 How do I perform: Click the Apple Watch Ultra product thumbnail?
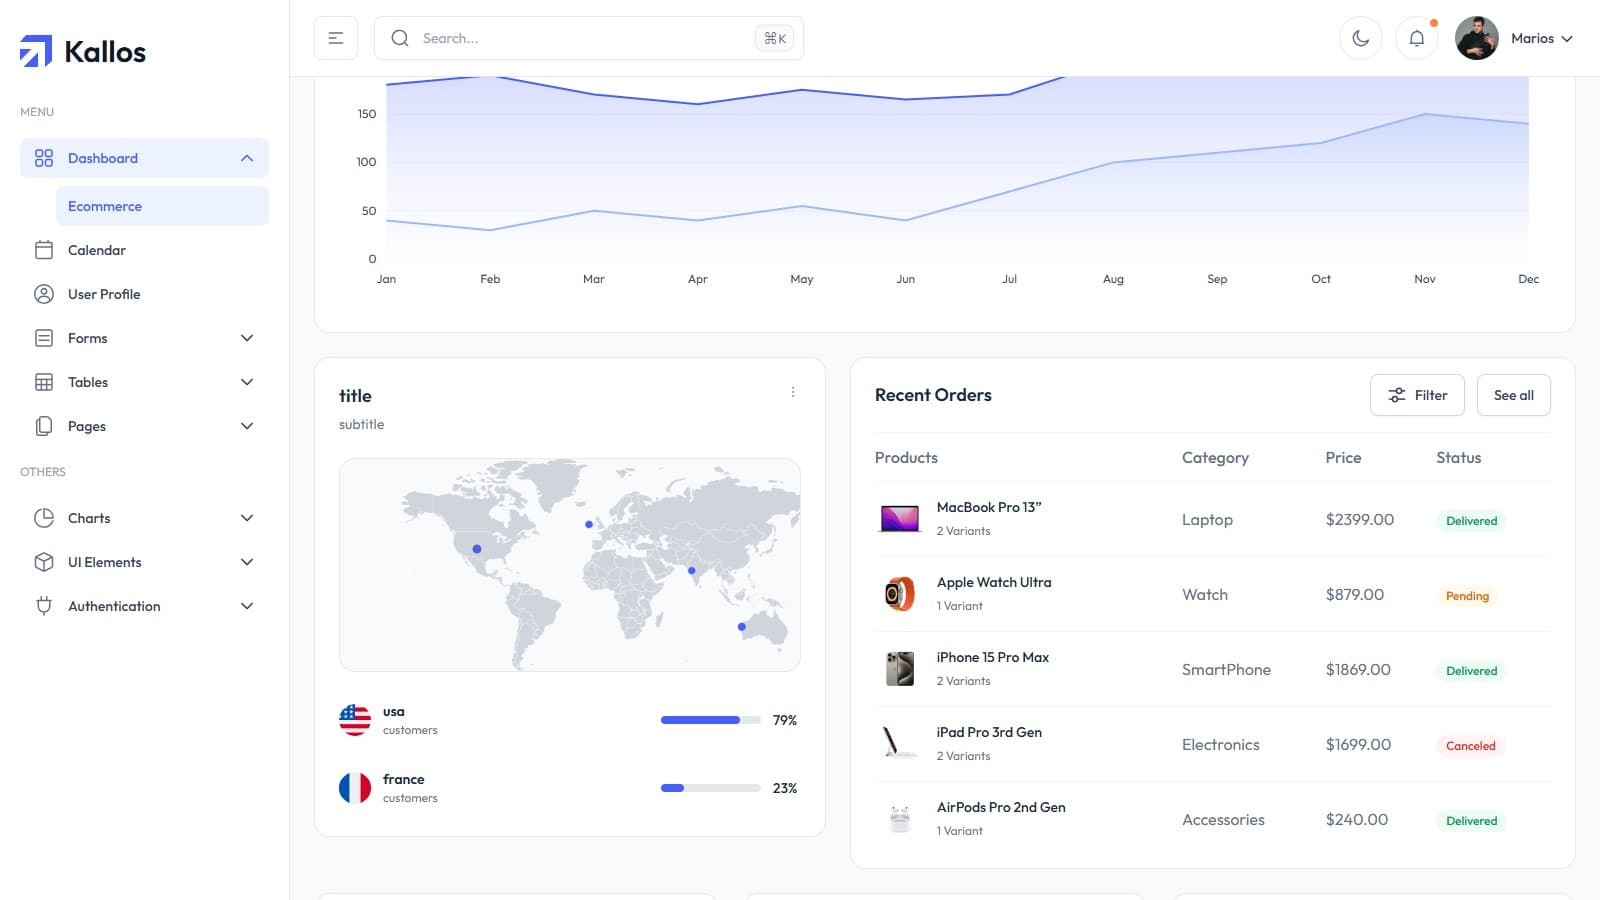[900, 594]
